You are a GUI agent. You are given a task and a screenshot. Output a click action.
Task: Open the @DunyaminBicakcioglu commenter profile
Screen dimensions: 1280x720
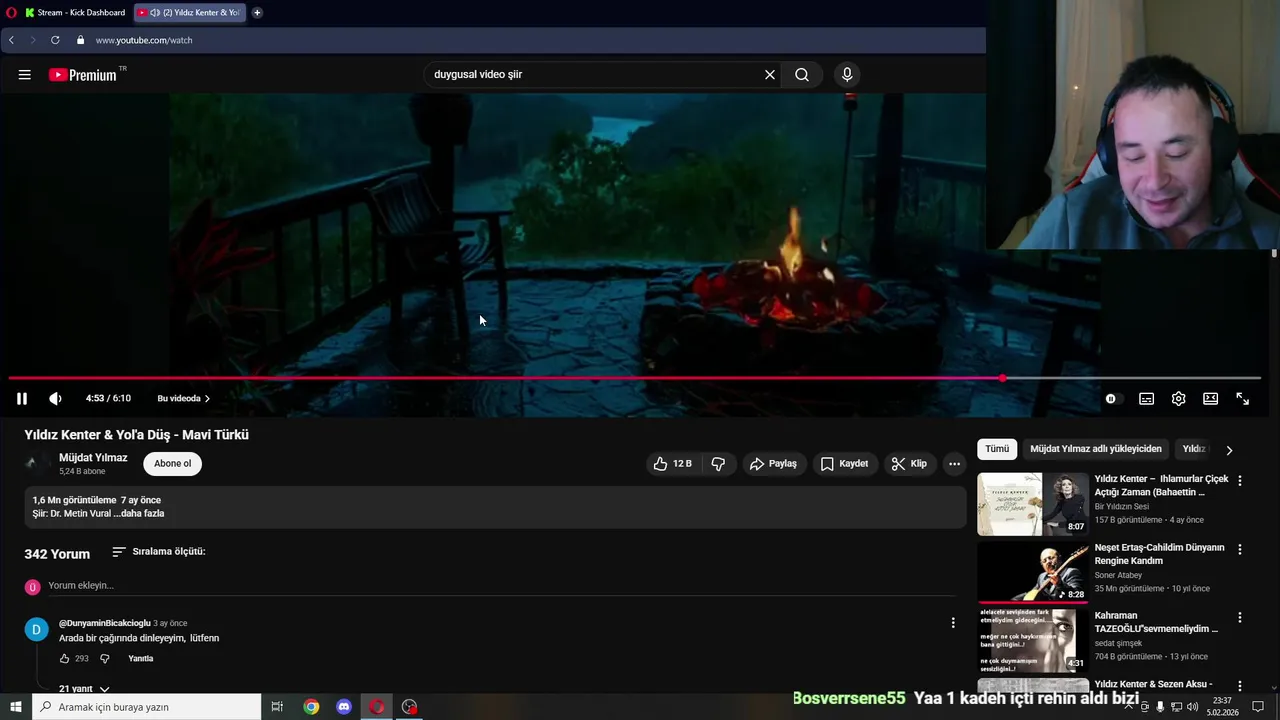coord(104,624)
